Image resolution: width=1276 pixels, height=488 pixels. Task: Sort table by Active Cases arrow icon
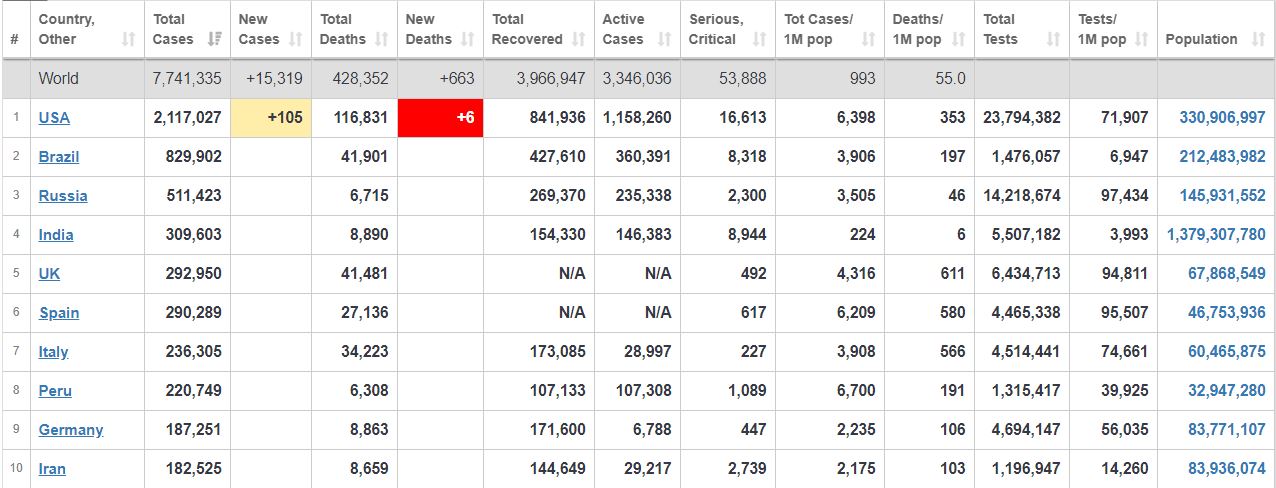tap(664, 39)
